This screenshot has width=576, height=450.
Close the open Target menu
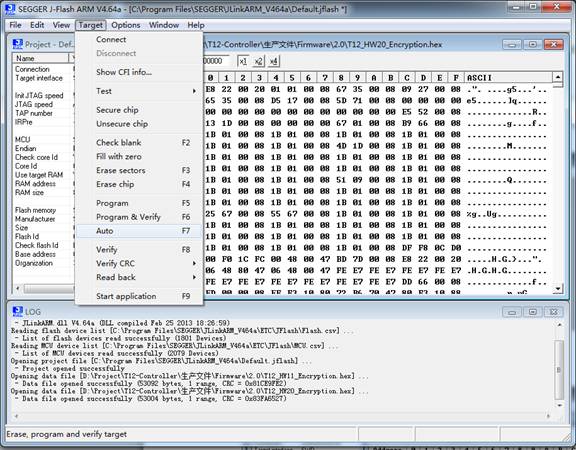click(91, 25)
